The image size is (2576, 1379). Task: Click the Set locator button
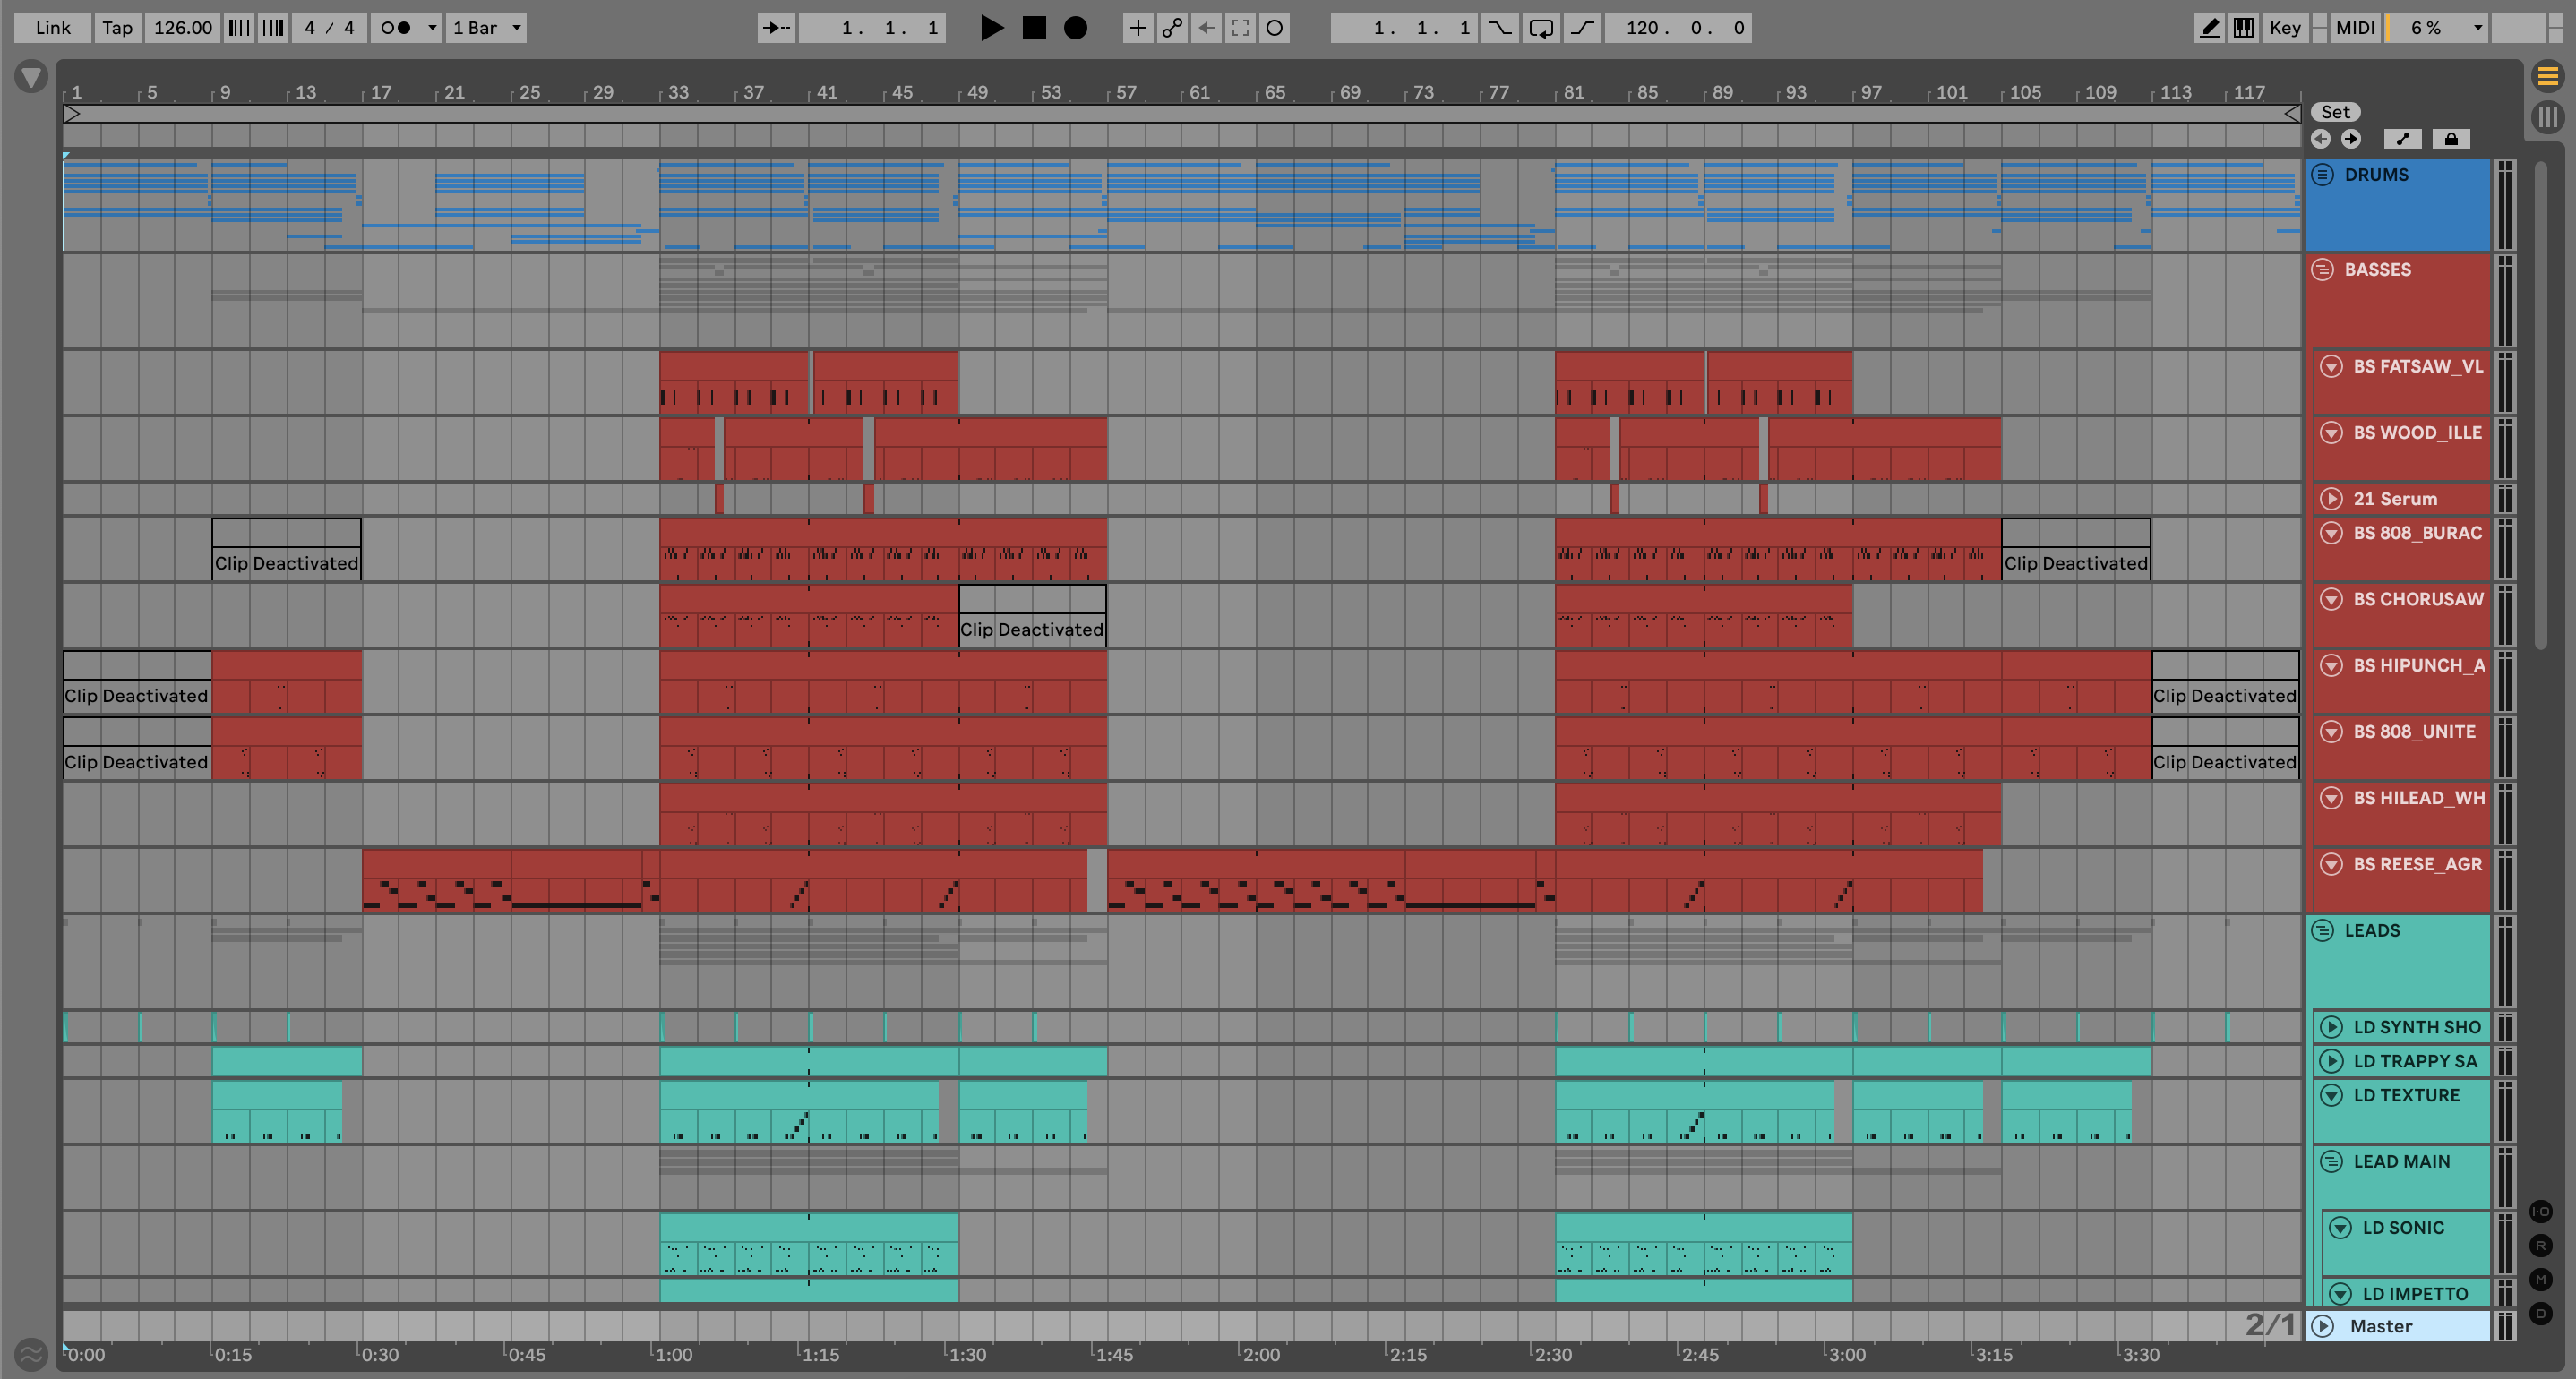(2335, 112)
